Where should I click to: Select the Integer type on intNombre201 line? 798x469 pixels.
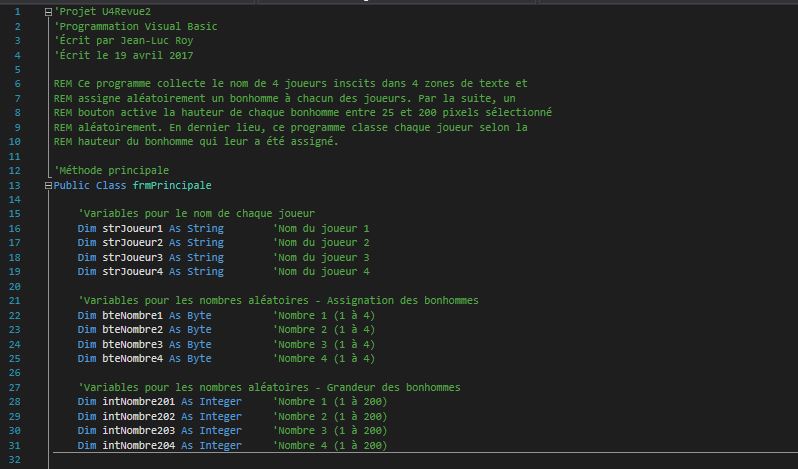220,402
